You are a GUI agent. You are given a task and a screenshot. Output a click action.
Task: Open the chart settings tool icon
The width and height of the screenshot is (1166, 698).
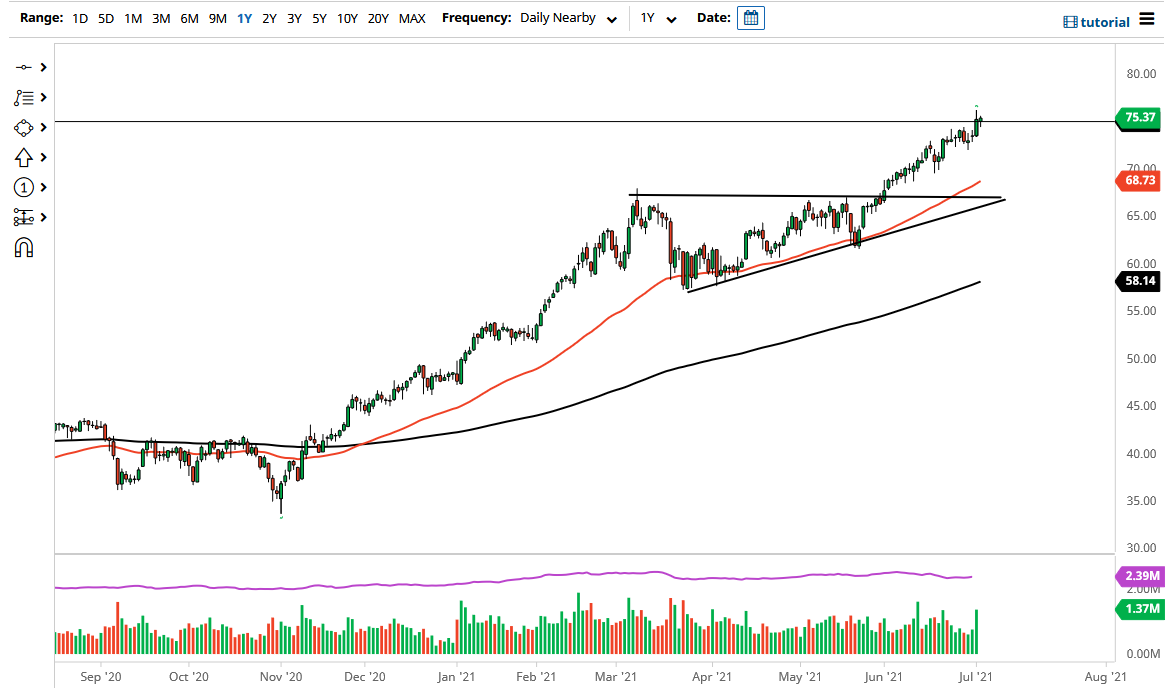[x=25, y=217]
